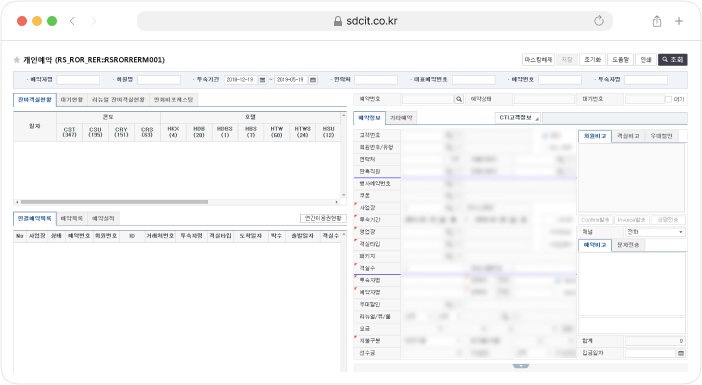Select the 우대할인 tab

(661, 136)
